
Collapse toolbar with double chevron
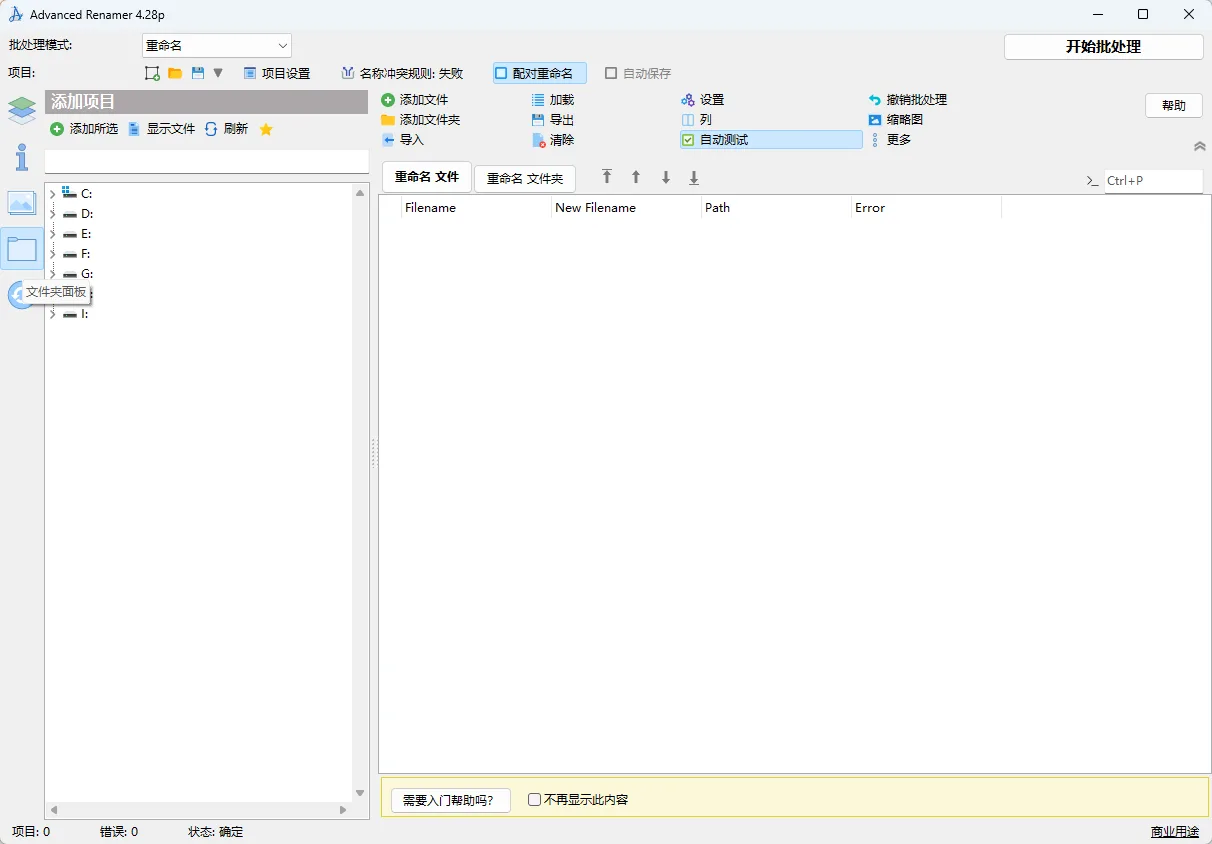tap(1200, 146)
